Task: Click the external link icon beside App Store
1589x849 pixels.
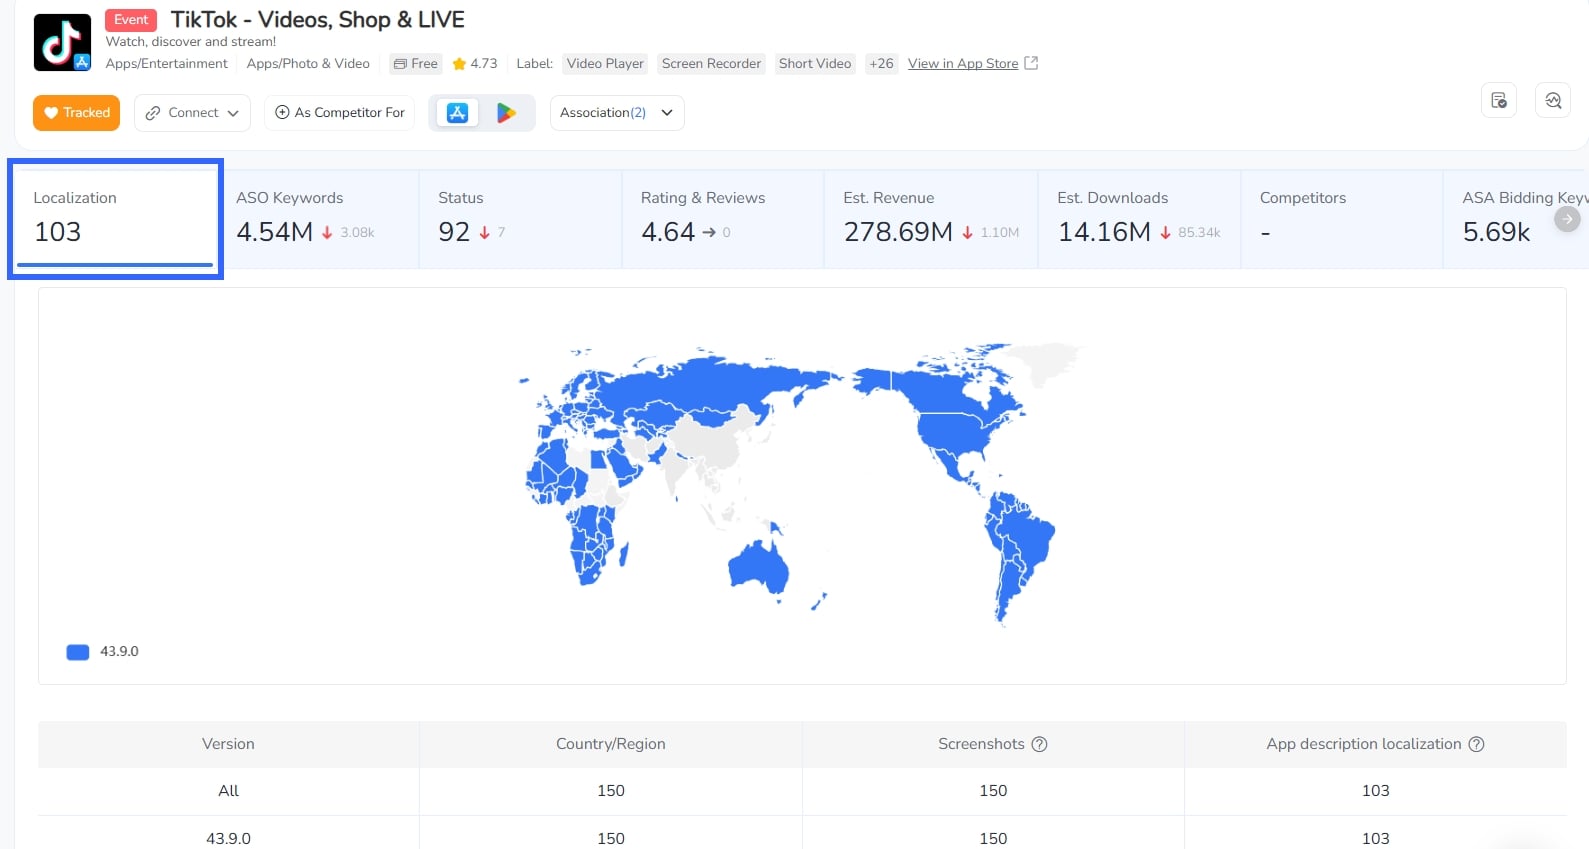Action: pyautogui.click(x=1032, y=63)
